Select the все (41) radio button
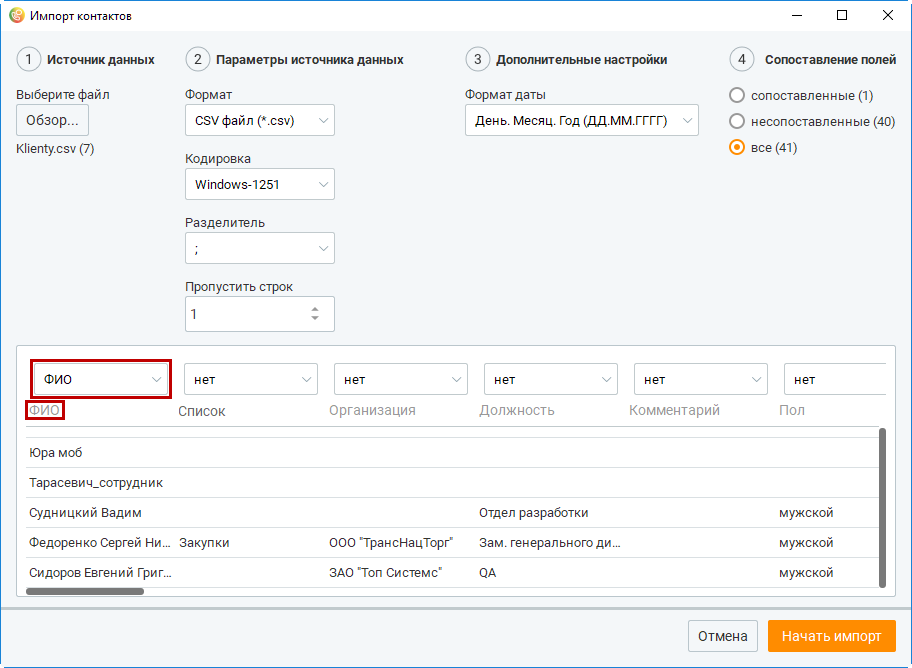This screenshot has height=668, width=912. [737, 147]
